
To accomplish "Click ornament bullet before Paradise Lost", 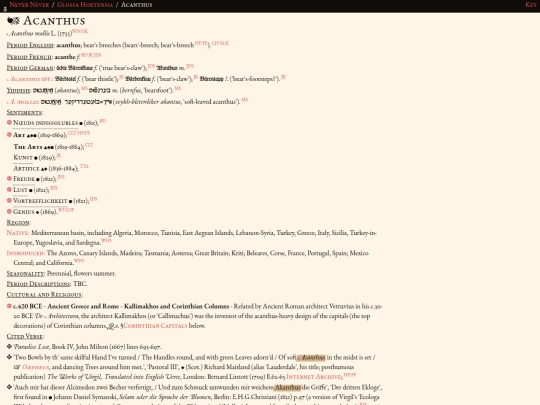I will click(x=9, y=346).
